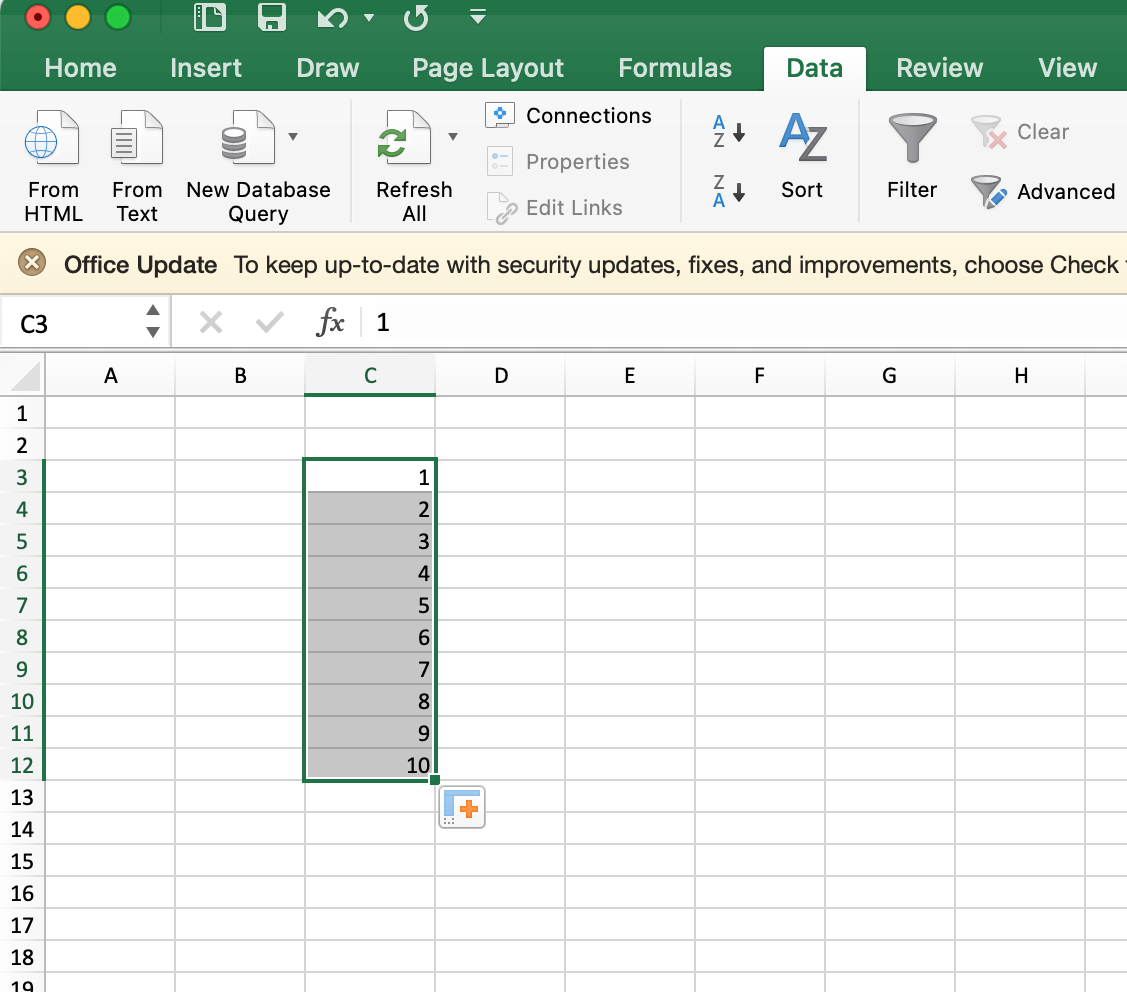The image size is (1127, 992).
Task: Select column F header
Action: click(760, 375)
